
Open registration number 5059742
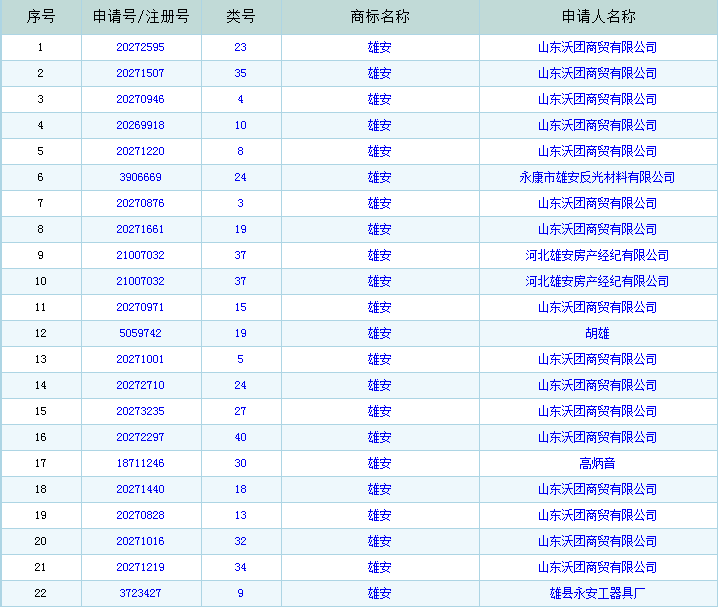click(140, 333)
